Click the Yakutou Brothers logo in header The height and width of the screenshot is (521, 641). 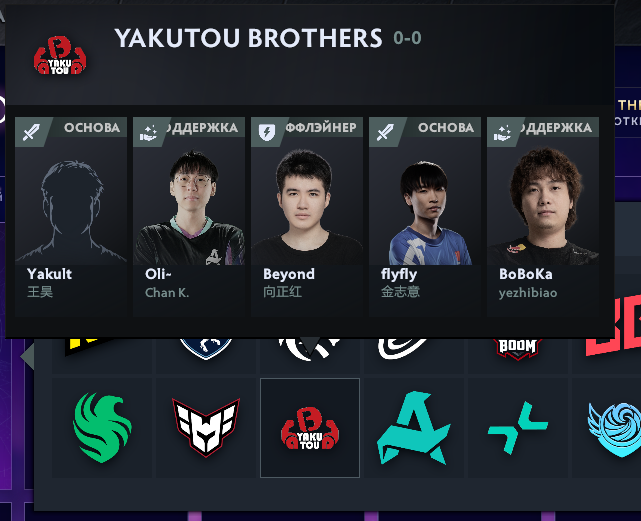tap(60, 55)
